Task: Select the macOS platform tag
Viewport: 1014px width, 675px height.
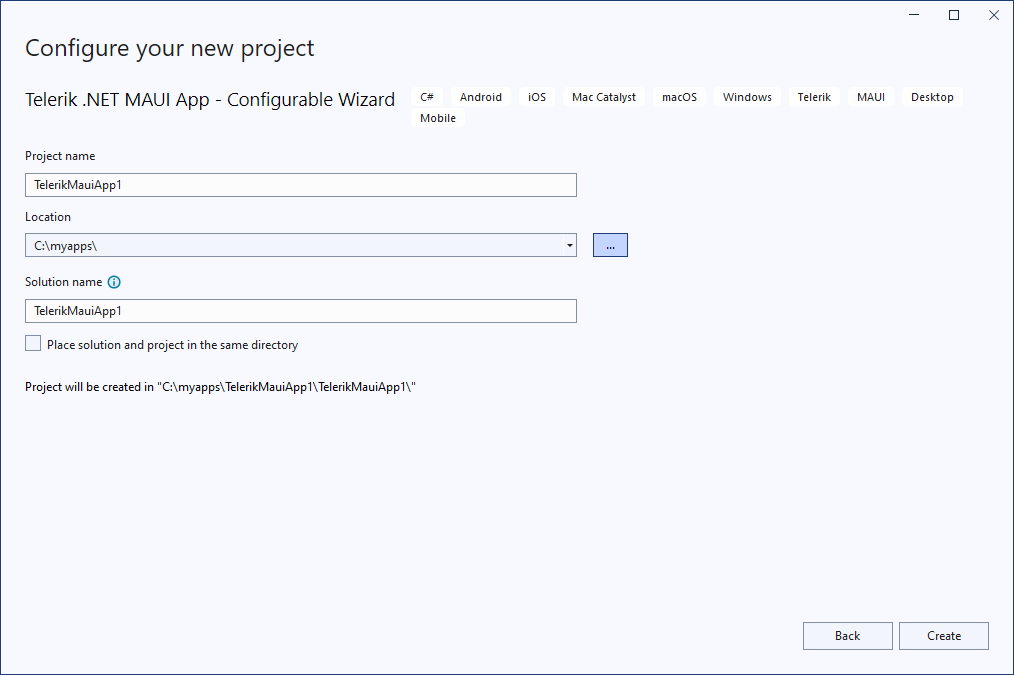Action: pos(679,96)
